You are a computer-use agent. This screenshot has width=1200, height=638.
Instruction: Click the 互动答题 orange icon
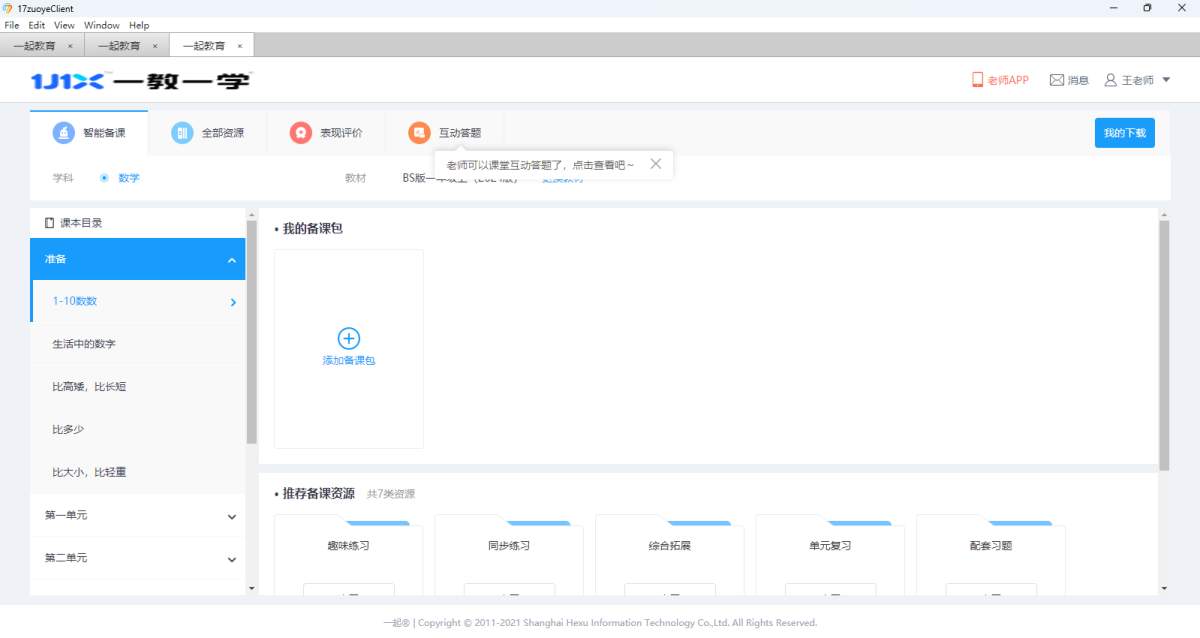(x=419, y=133)
